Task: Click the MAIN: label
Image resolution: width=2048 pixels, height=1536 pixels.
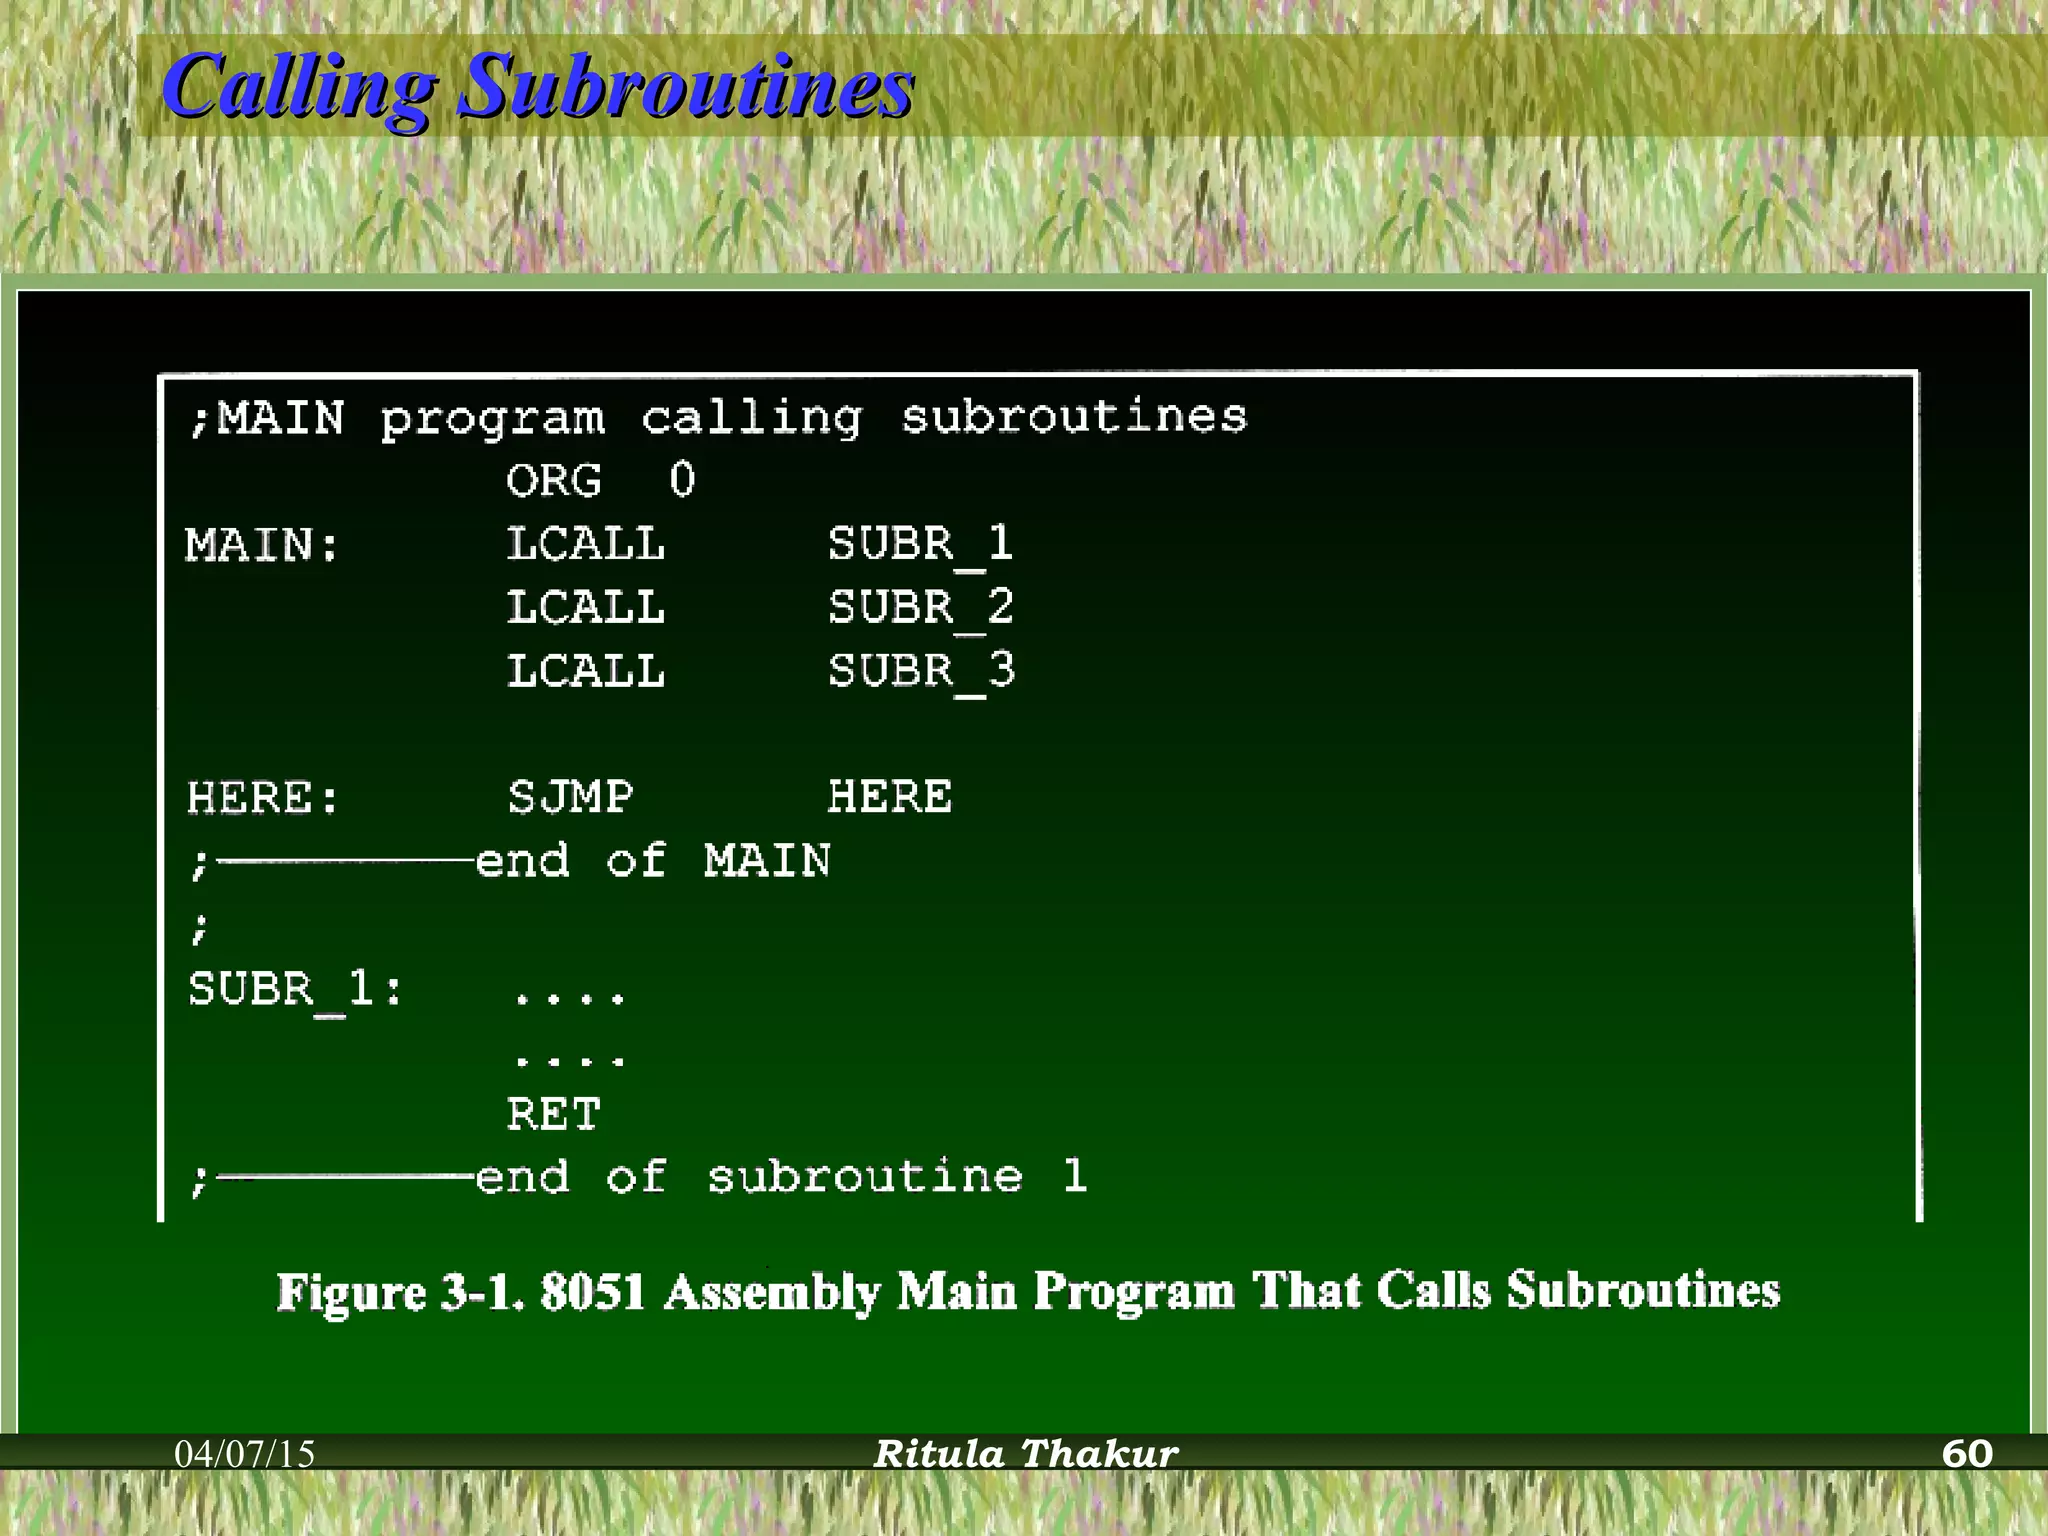Action: pos(262,546)
